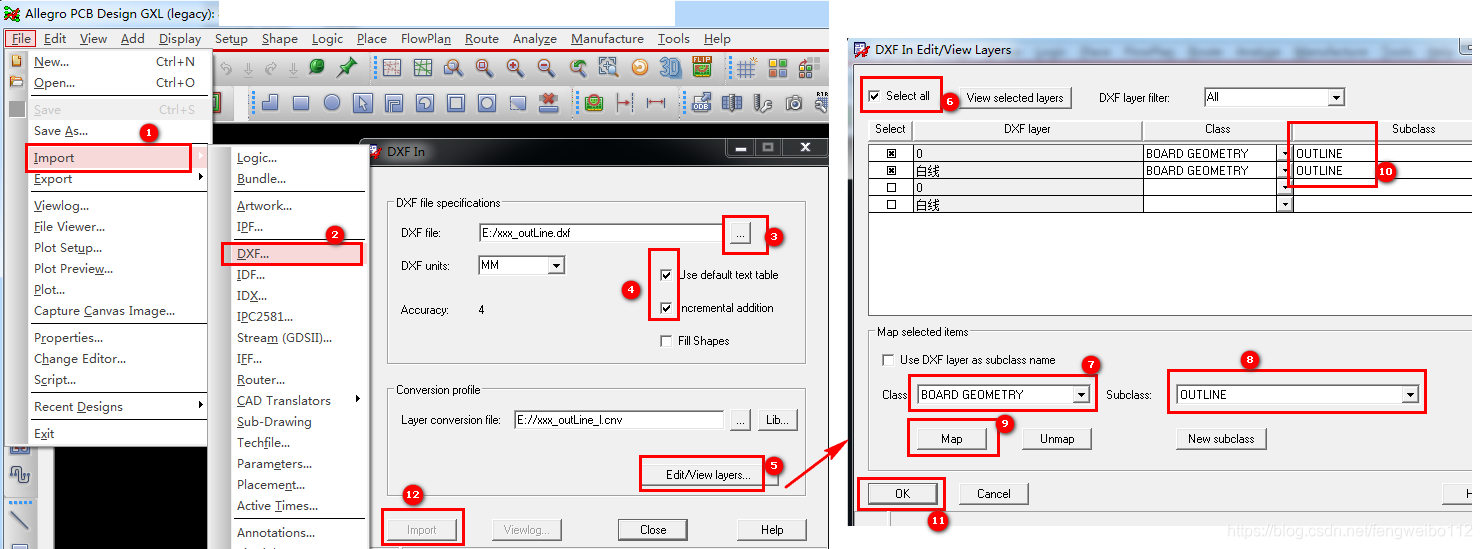
Task: Select the Shape Add Circle icon
Action: (332, 103)
